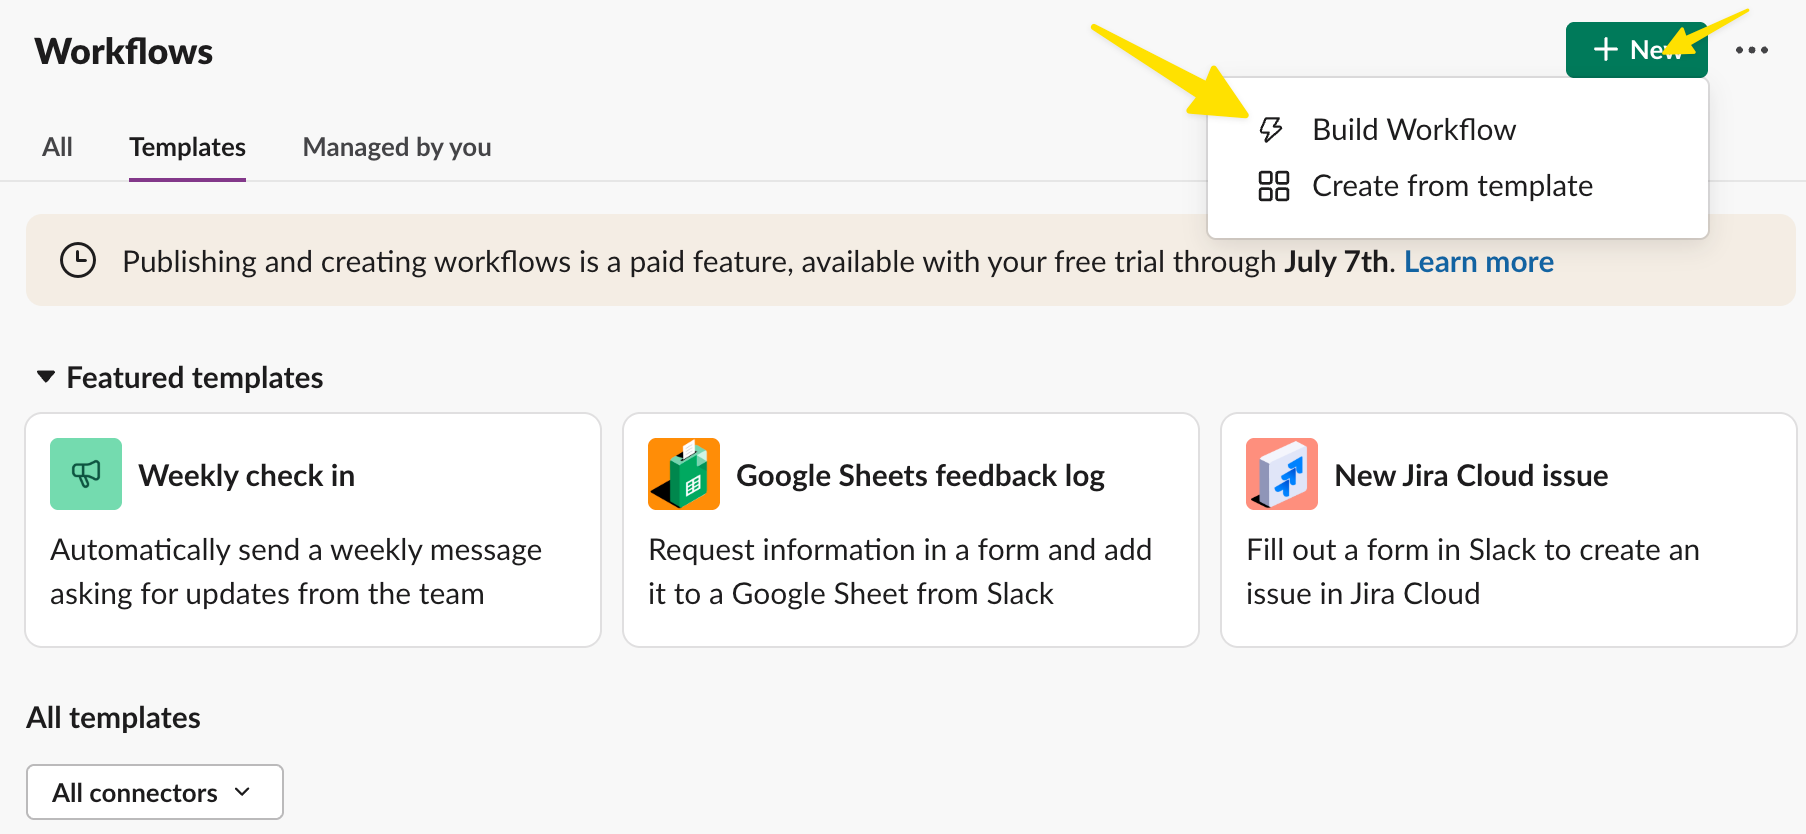
Task: Click the grid icon beside Create from template
Action: pos(1273,186)
